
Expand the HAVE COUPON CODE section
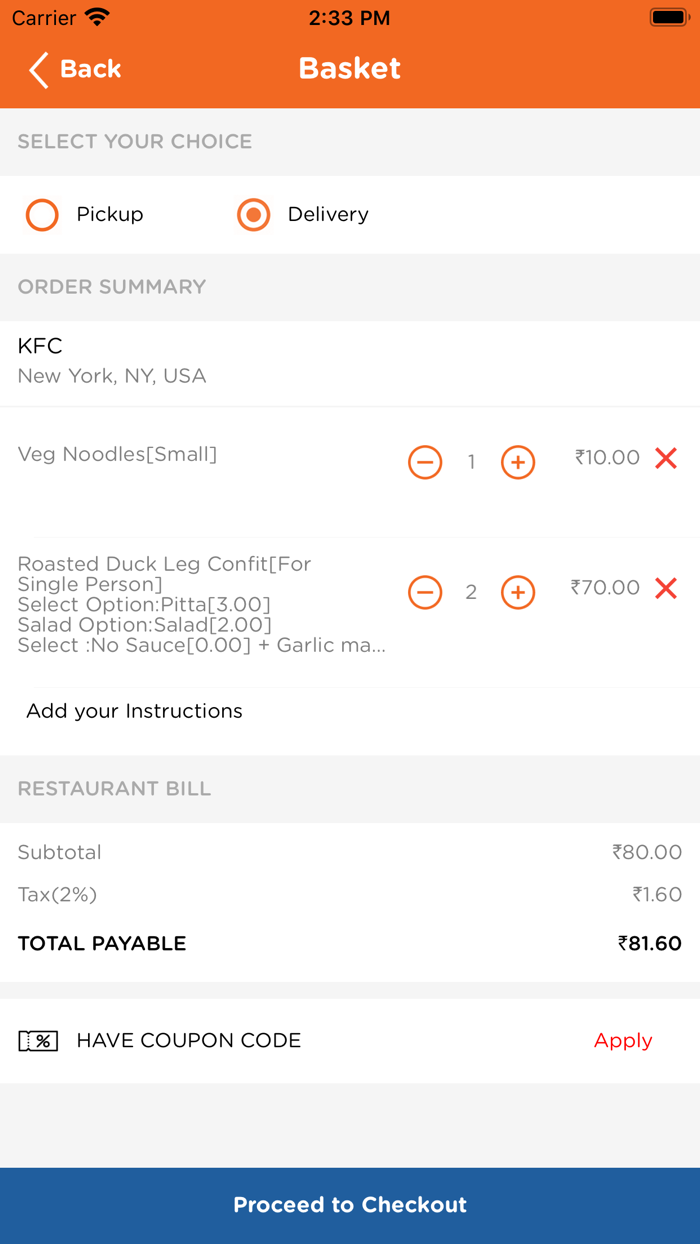pos(188,1040)
